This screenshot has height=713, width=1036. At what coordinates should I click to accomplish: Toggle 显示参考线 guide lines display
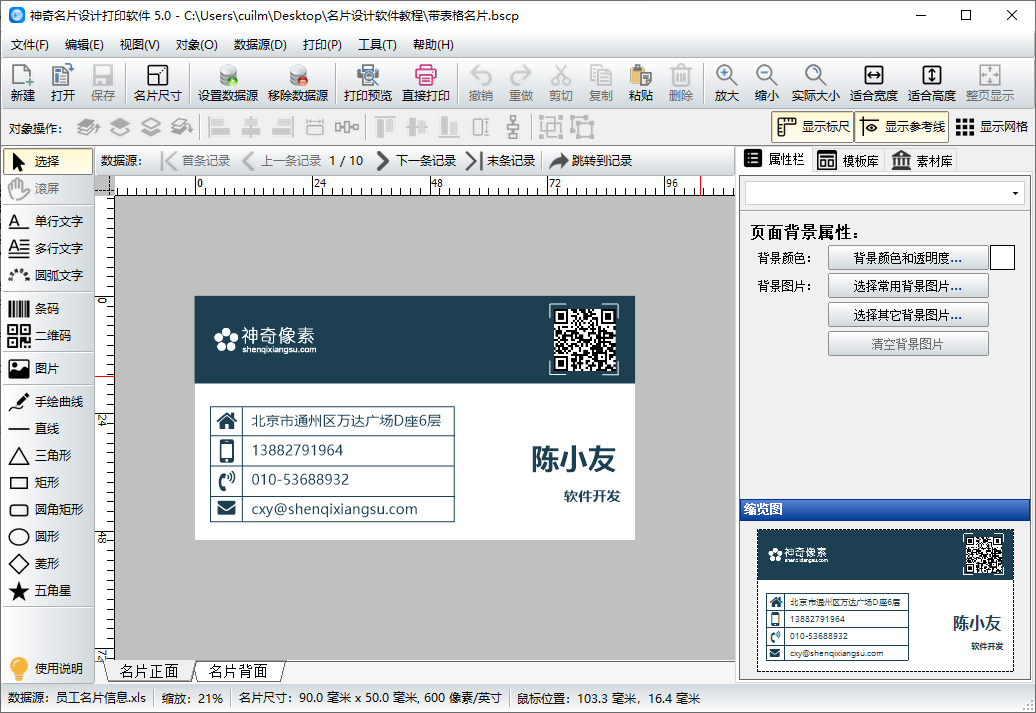tap(901, 126)
